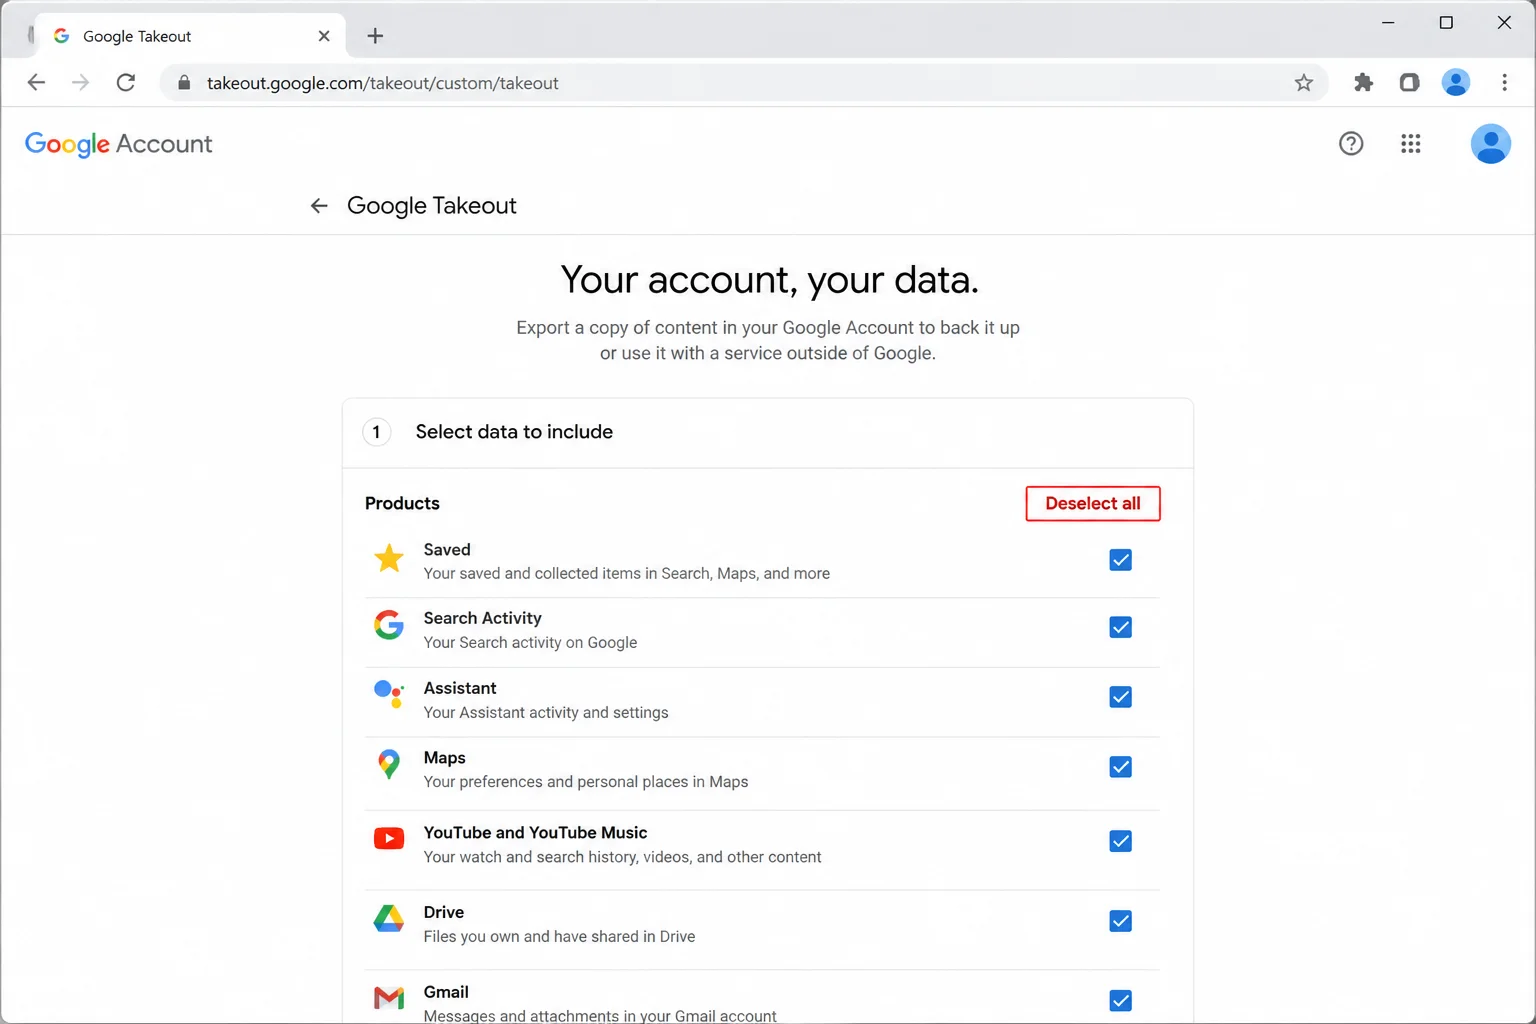Click the 'Select data to include' heading
This screenshot has width=1536, height=1024.
coord(514,432)
